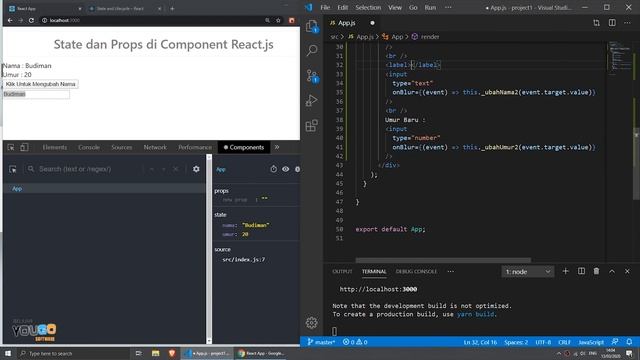Open the View menu
Screen dimensions: 640x360
[x=395, y=7]
